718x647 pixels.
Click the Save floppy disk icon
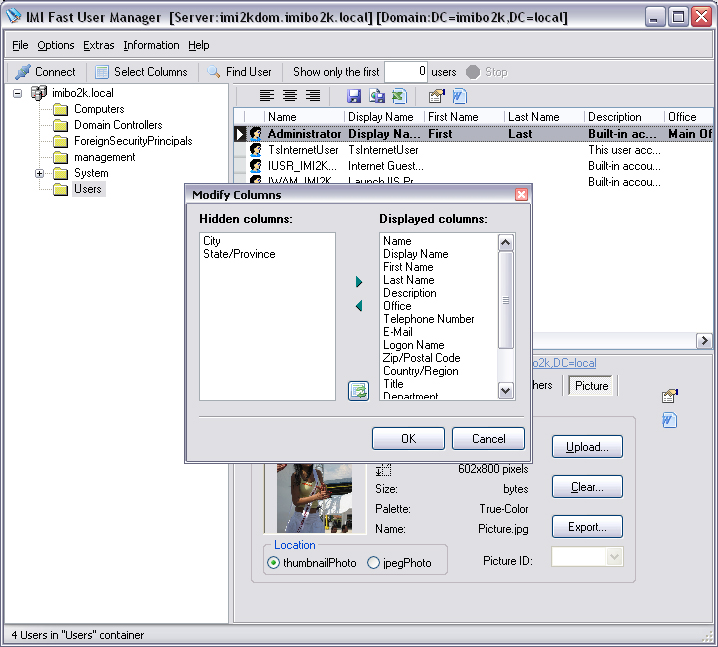(x=354, y=96)
